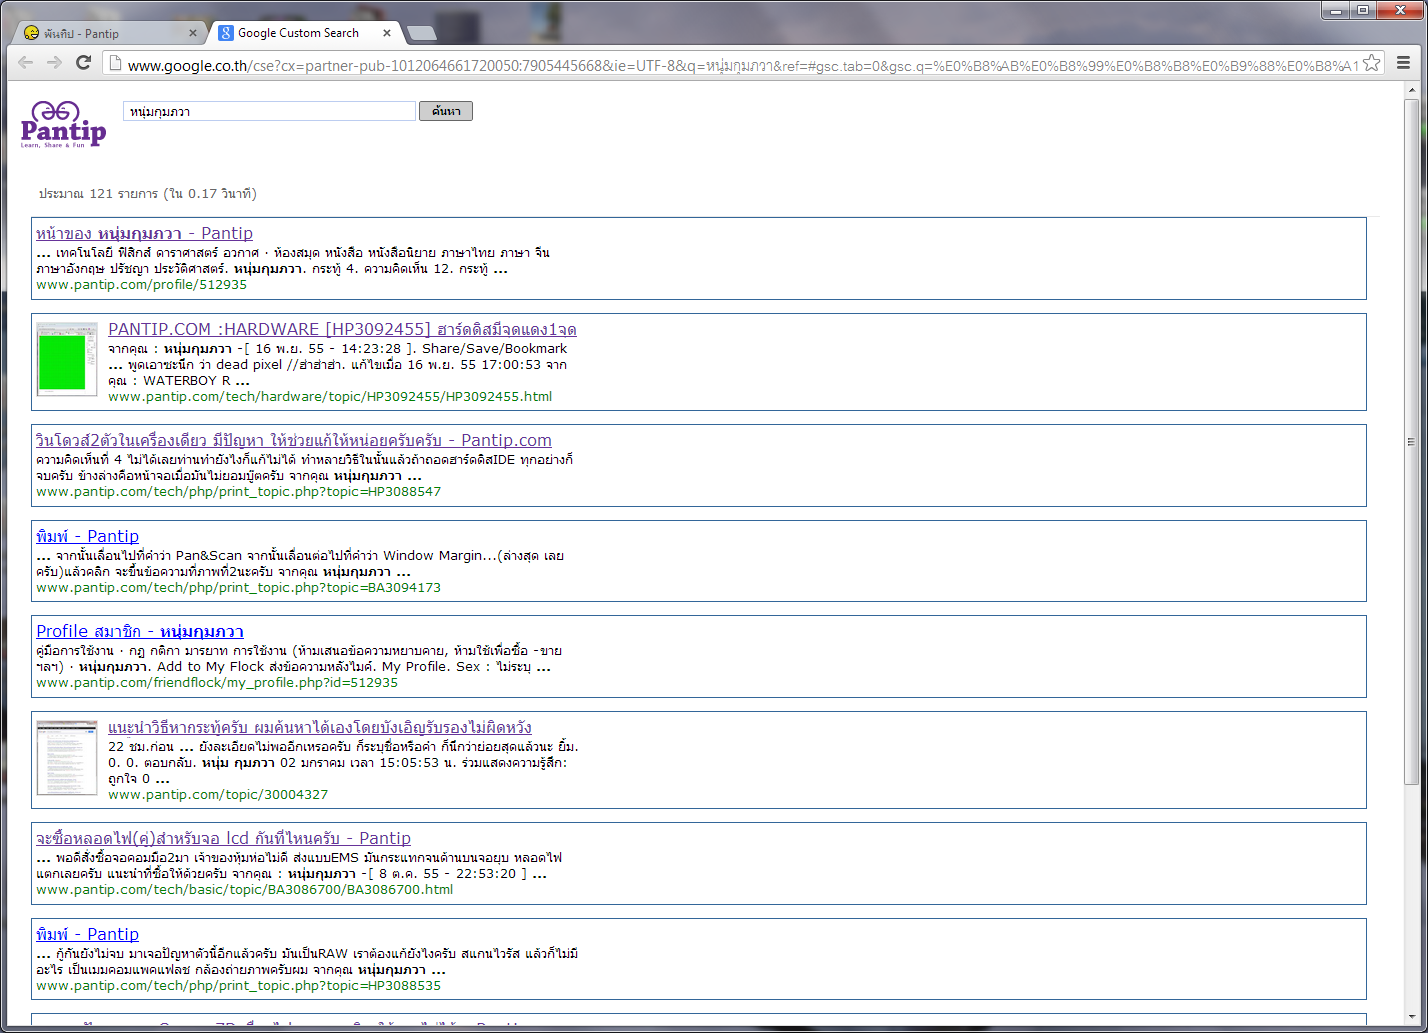The height and width of the screenshot is (1033, 1428).
Task: Click the green screen thumbnail image
Action: [x=66, y=359]
